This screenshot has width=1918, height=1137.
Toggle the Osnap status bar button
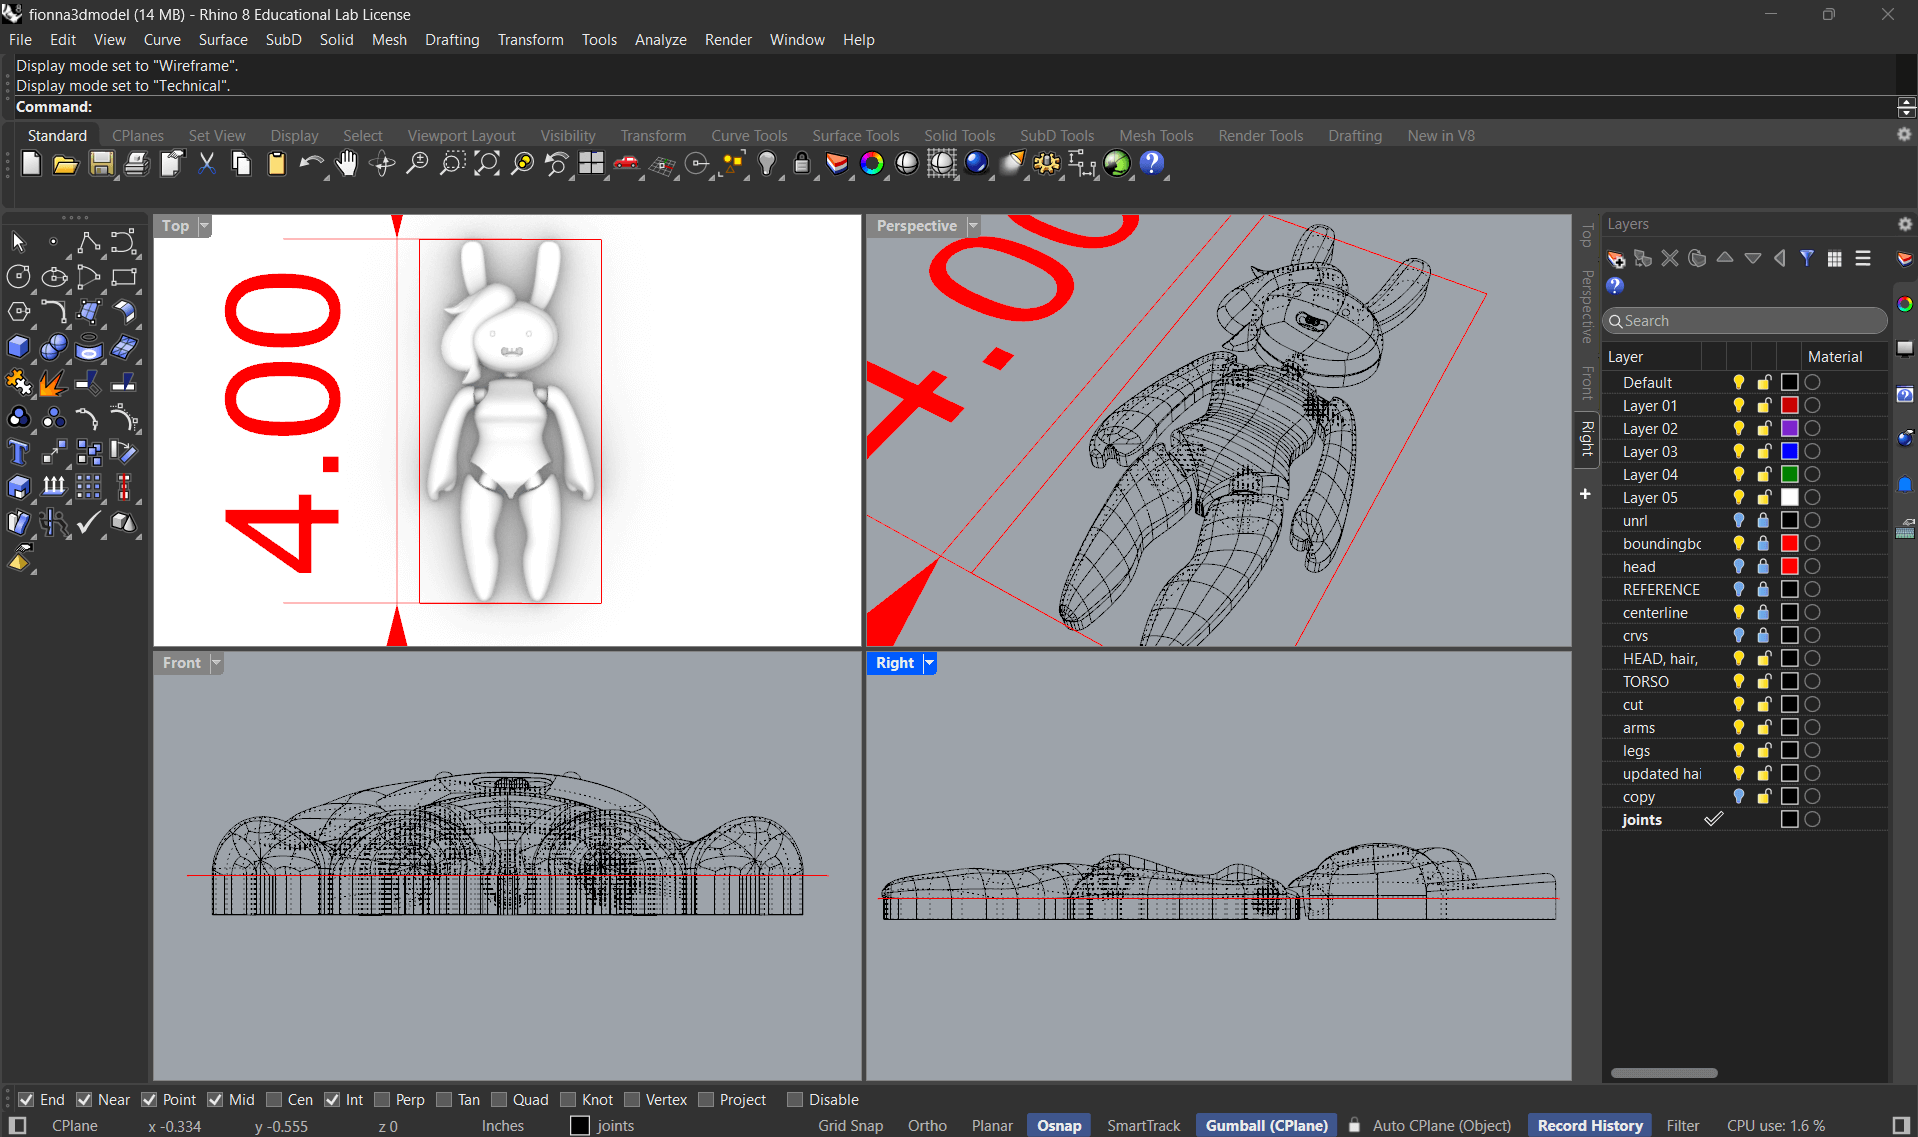point(1058,1125)
